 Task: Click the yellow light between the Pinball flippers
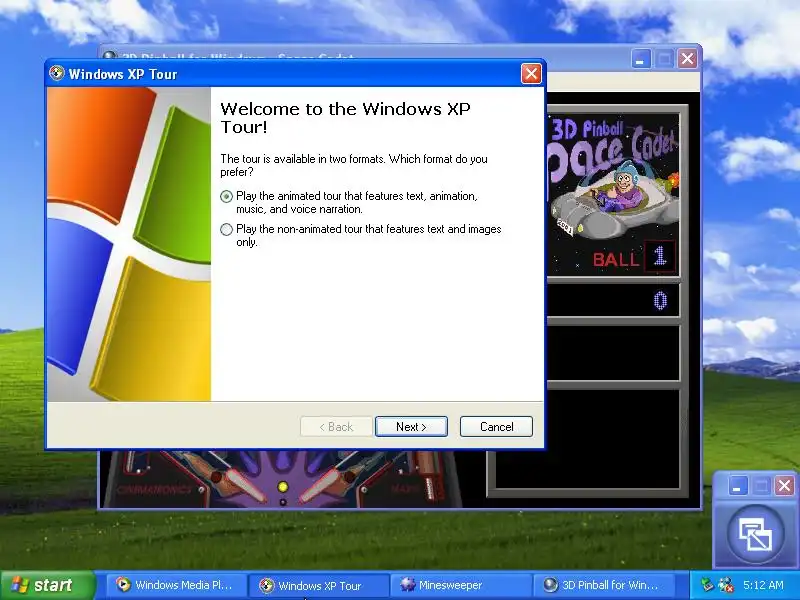[283, 487]
